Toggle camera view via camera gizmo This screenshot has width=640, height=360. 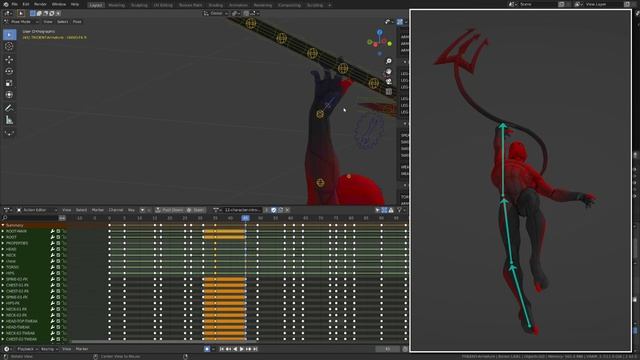click(389, 82)
